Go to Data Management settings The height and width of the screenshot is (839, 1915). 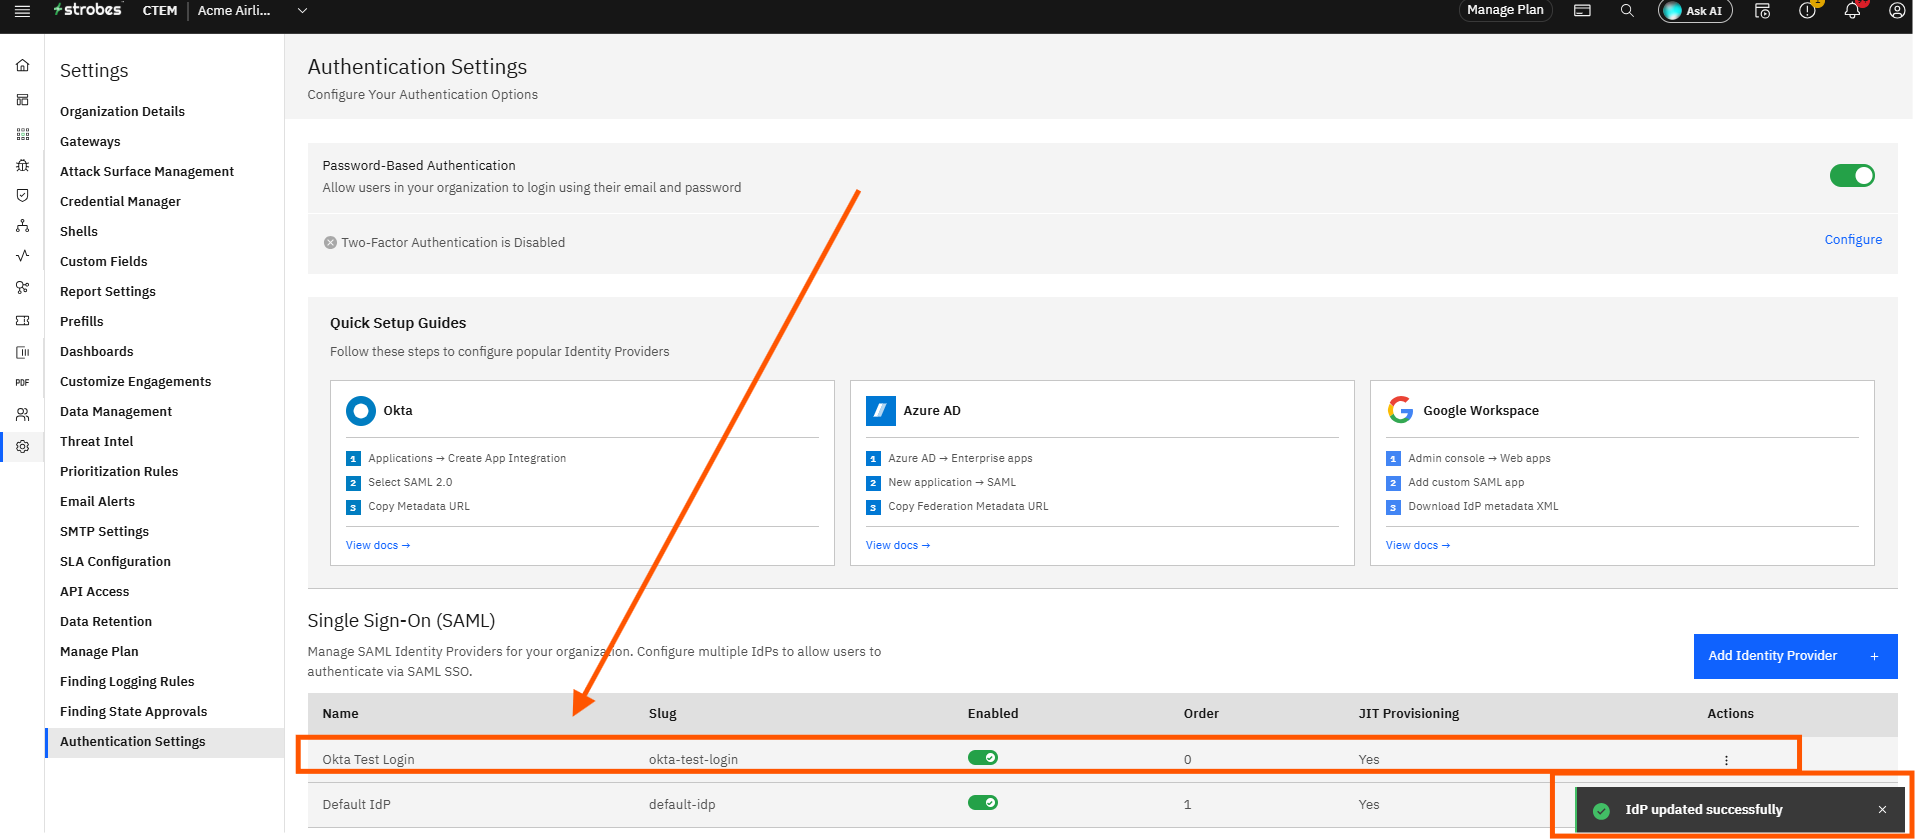116,411
